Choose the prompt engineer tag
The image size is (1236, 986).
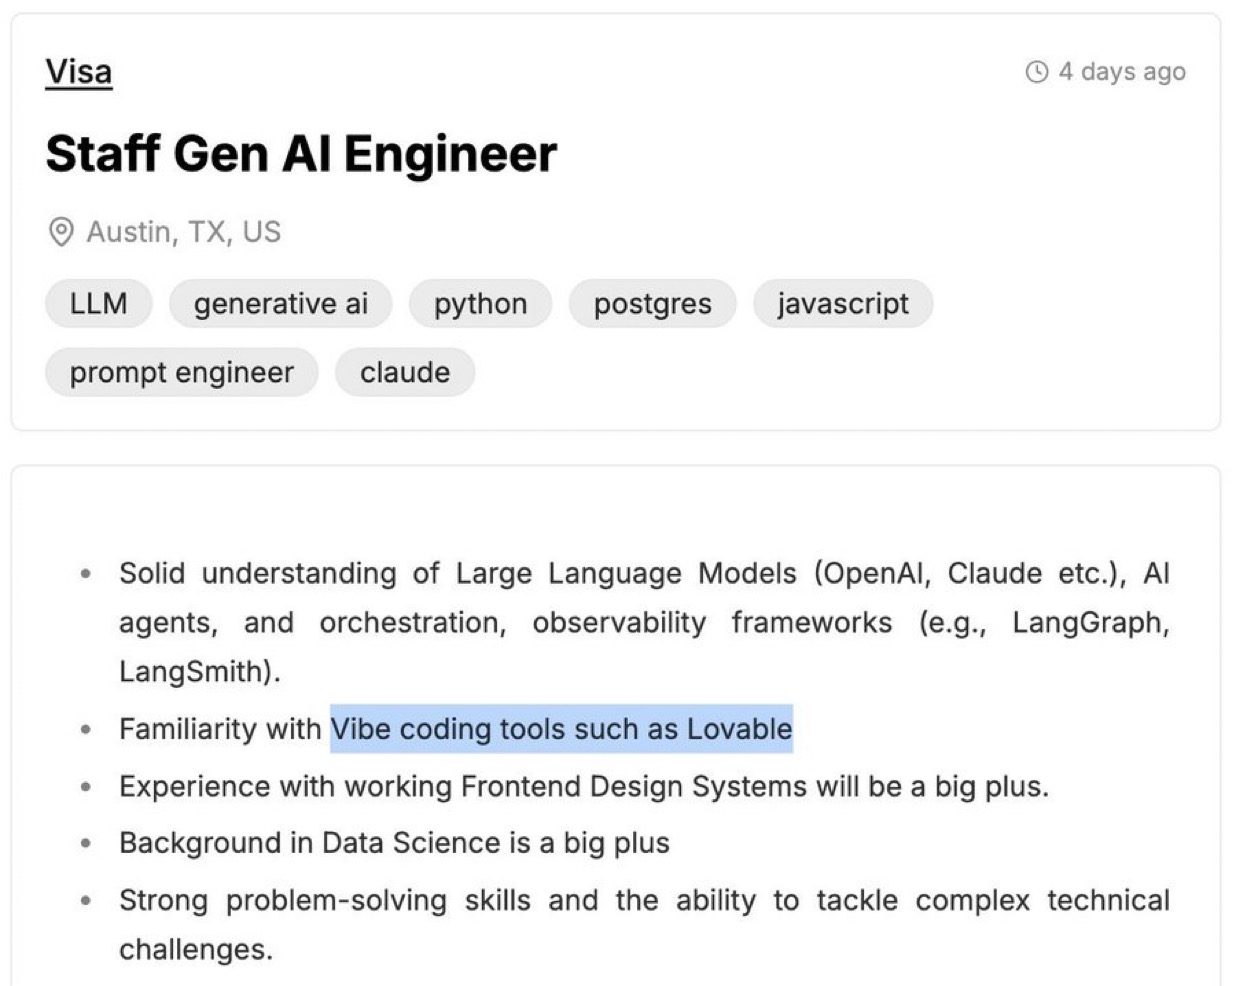(x=181, y=373)
